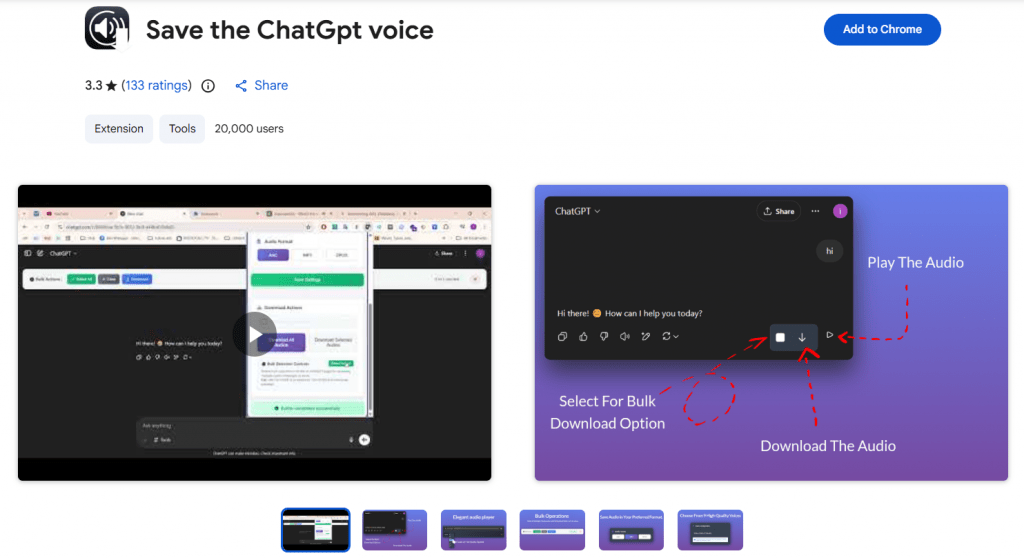Select the Save Audio in Preferred Format thumbnail
The image size is (1024, 558).
point(631,530)
